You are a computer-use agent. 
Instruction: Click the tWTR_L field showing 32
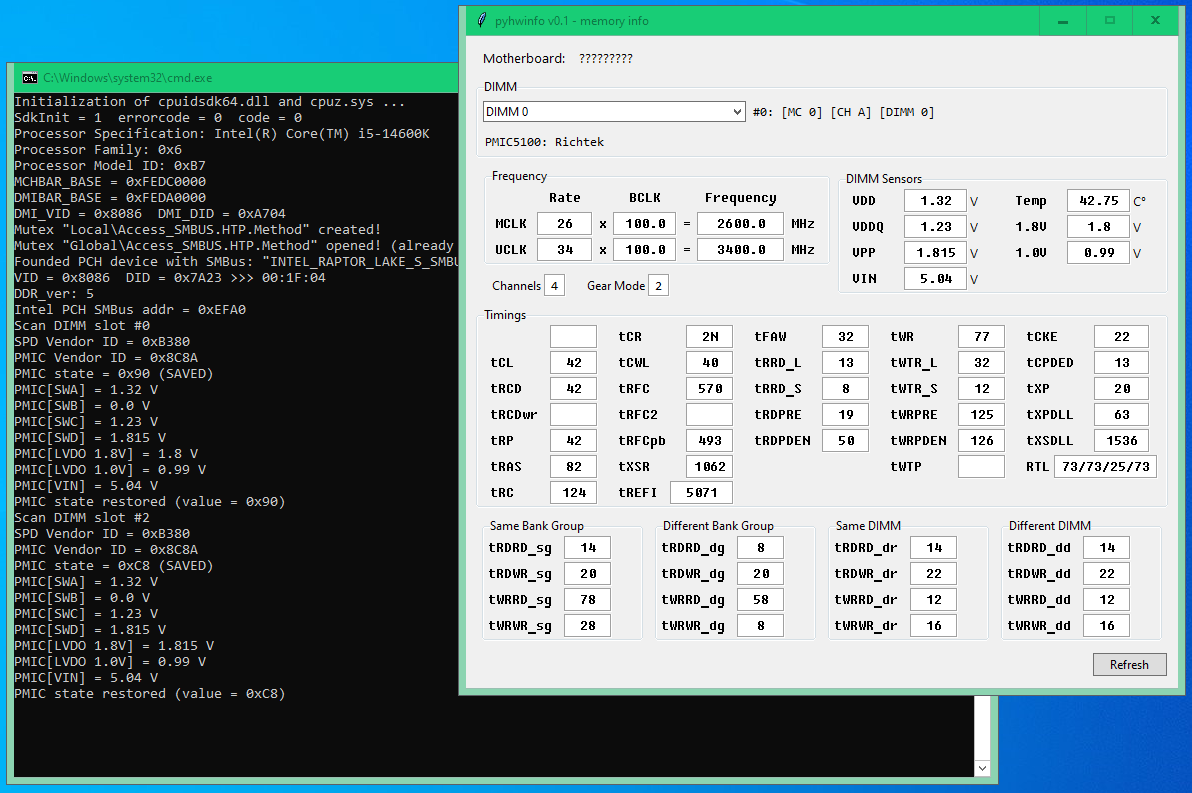[x=981, y=363]
